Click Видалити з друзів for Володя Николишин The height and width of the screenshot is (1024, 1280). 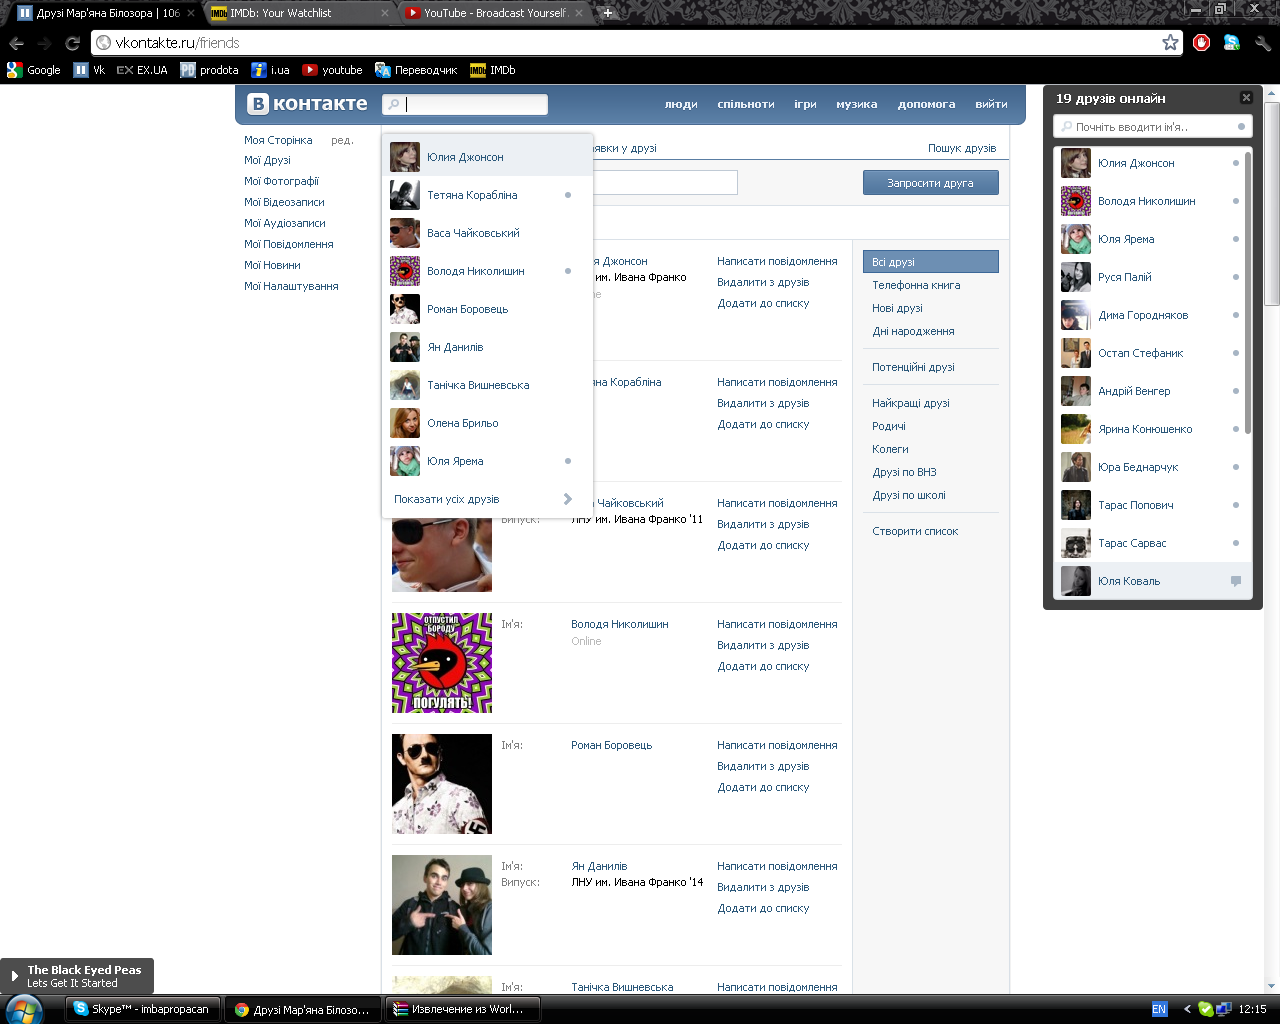point(763,645)
